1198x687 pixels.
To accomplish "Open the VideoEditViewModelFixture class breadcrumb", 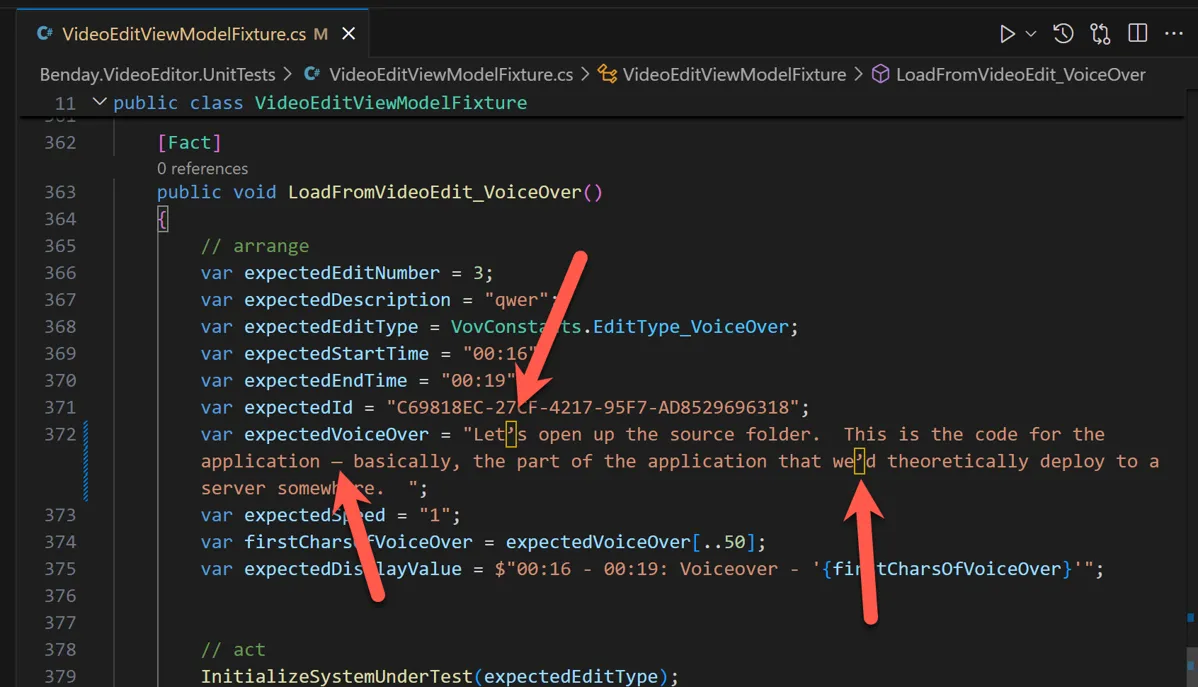I will [x=734, y=74].
